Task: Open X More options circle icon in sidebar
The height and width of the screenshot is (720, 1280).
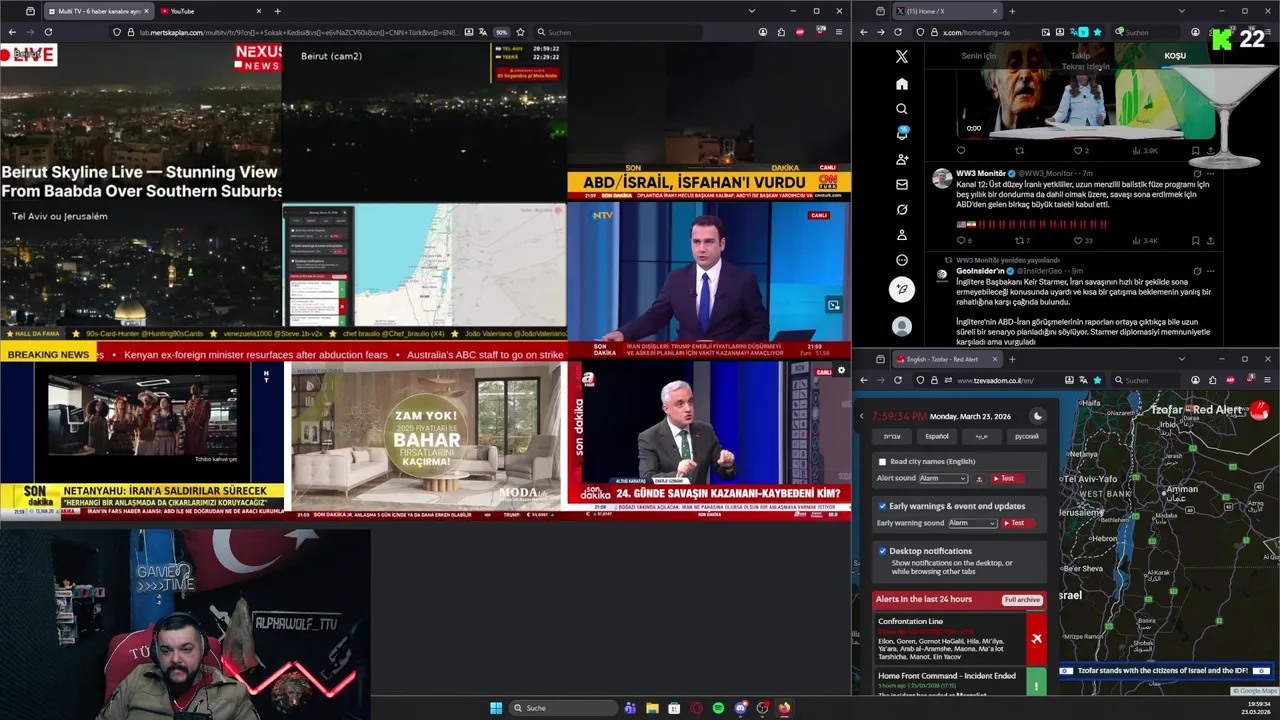Action: point(901,260)
